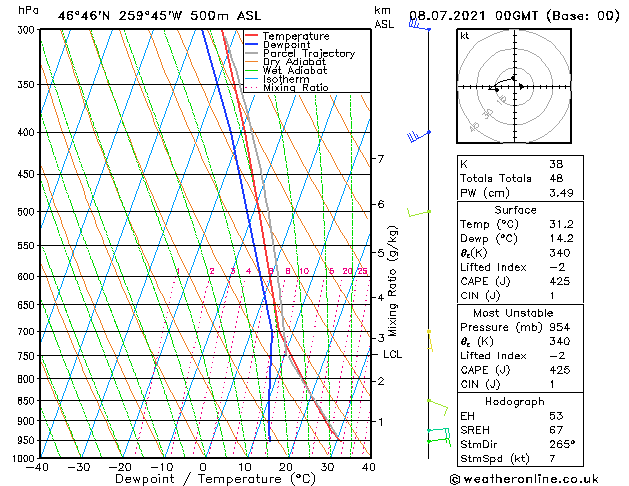629x486 pixels.
Task: Click the hodograph center arrow marker
Action: click(x=521, y=86)
